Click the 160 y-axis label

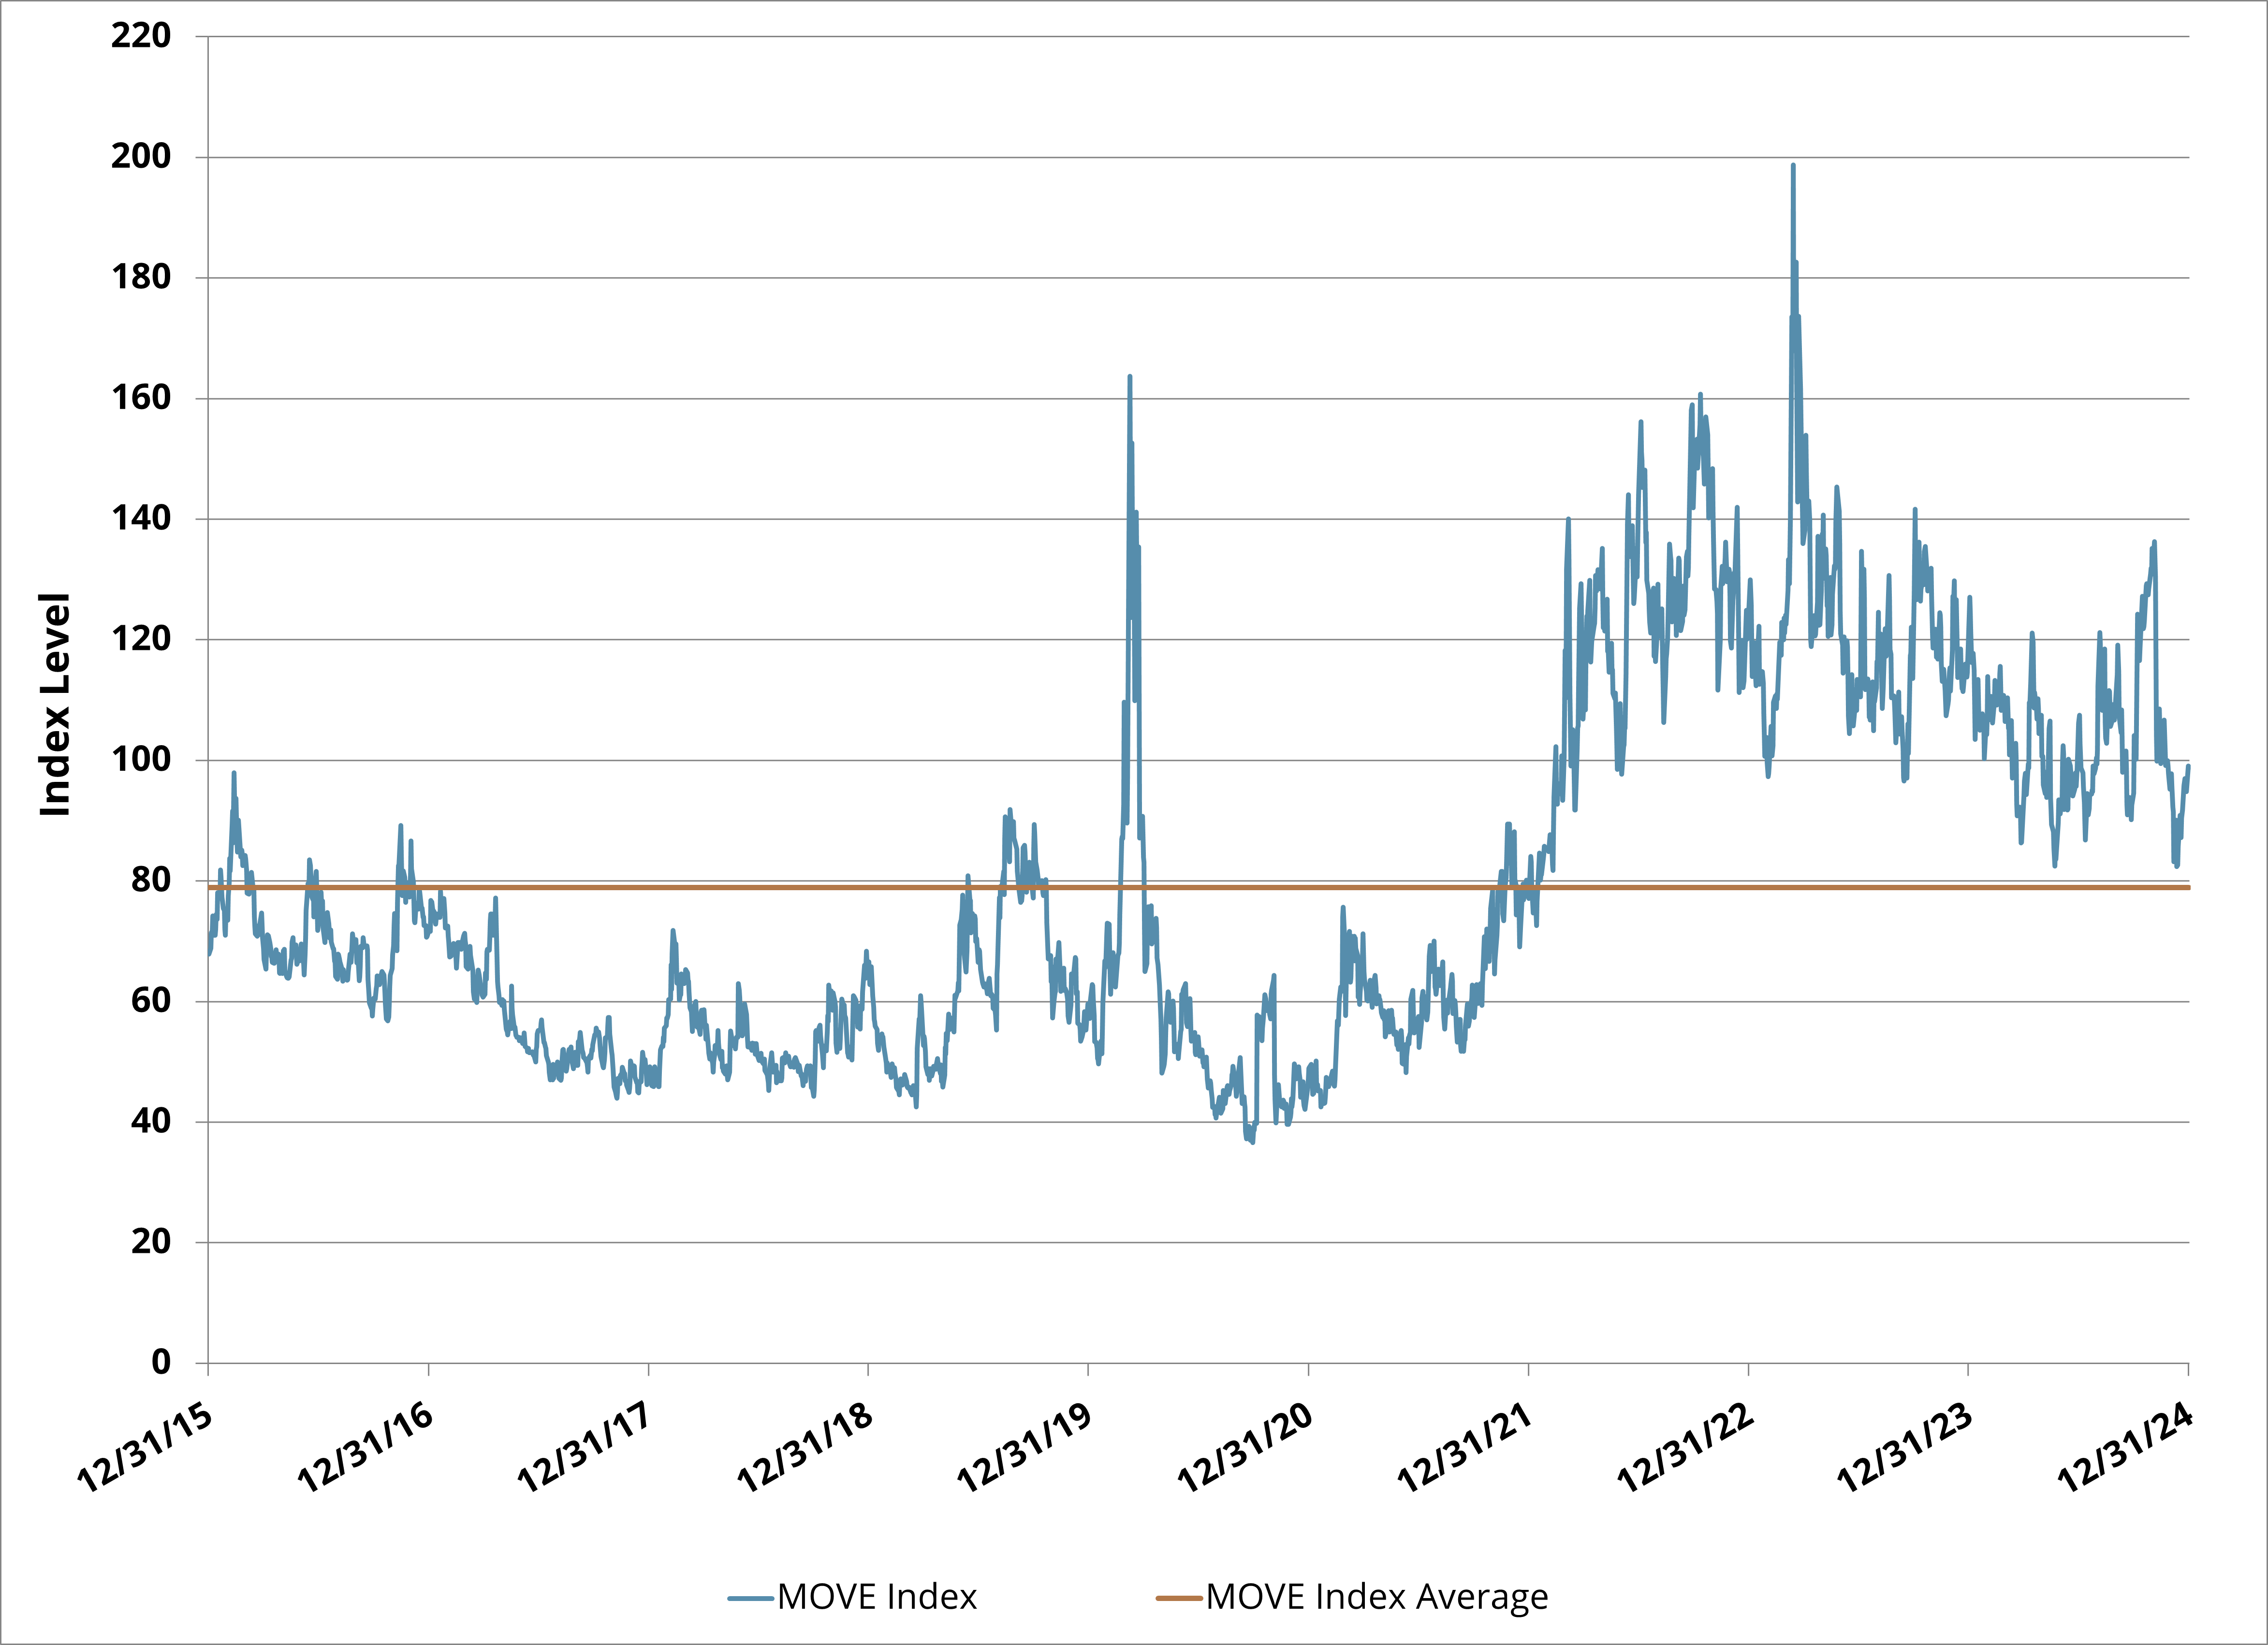point(141,398)
